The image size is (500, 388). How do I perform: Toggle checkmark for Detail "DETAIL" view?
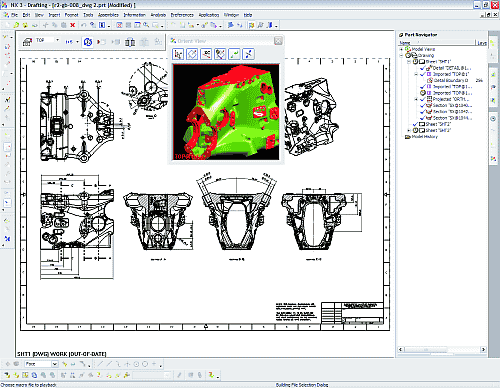tap(423, 68)
